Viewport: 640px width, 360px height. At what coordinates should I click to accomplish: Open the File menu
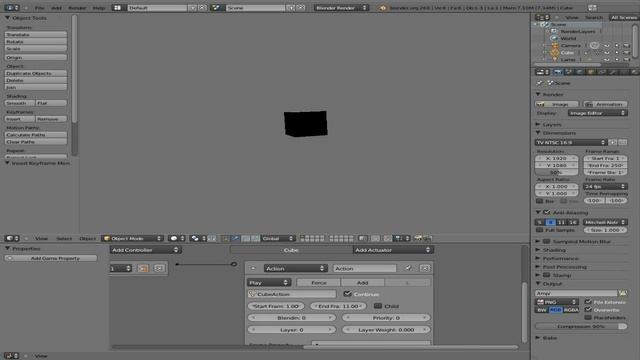tap(40, 8)
